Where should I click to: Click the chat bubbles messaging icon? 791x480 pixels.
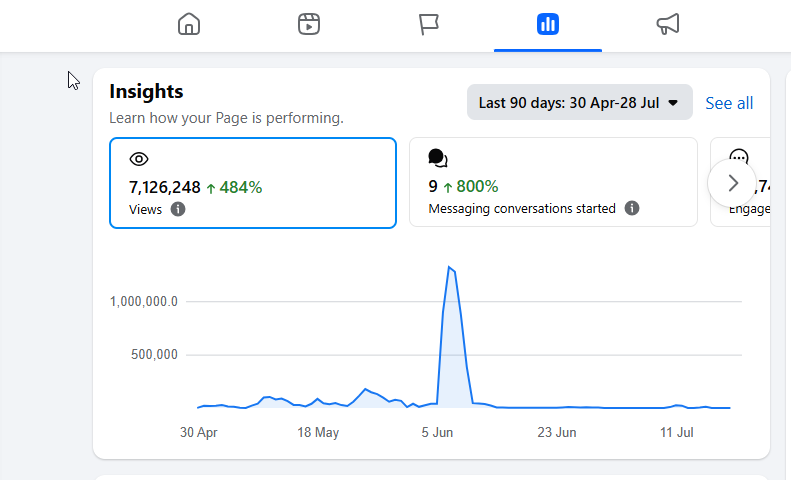point(438,158)
